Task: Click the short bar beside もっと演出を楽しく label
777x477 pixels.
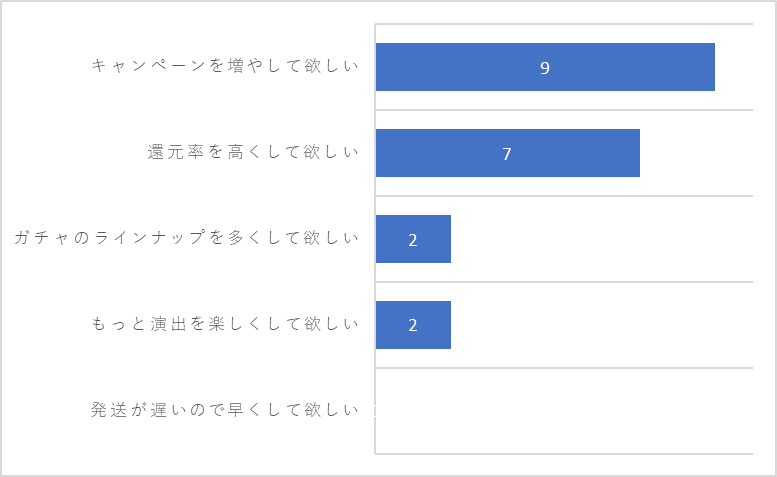Action: (413, 325)
